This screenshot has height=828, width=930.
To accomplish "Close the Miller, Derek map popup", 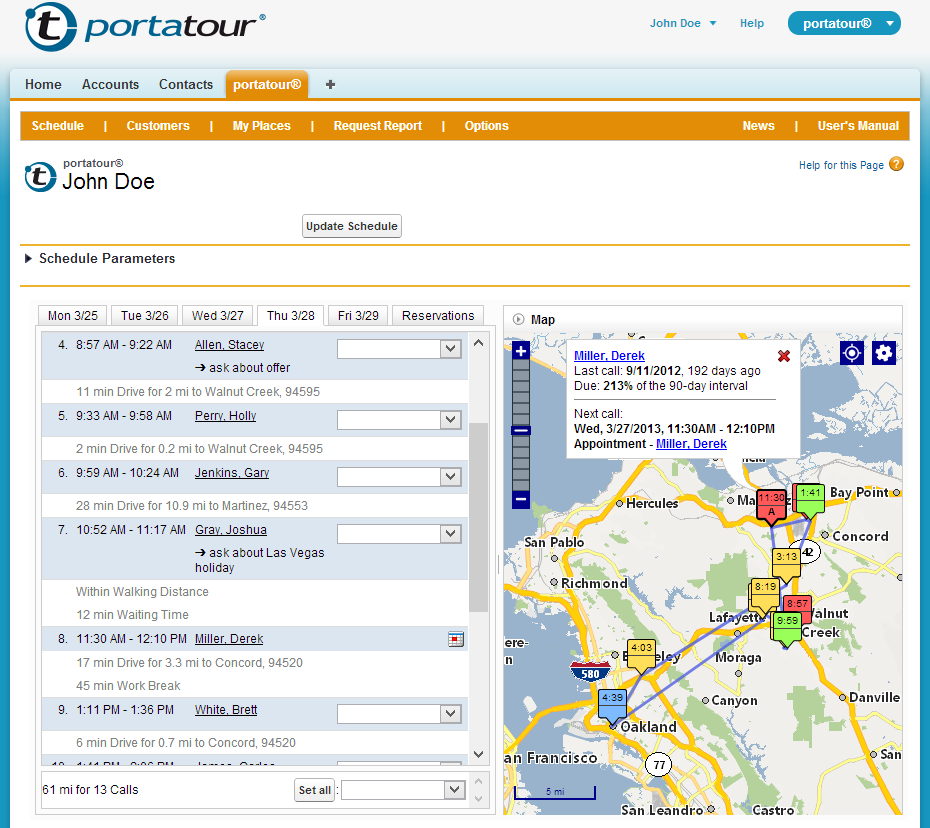I will pos(784,356).
